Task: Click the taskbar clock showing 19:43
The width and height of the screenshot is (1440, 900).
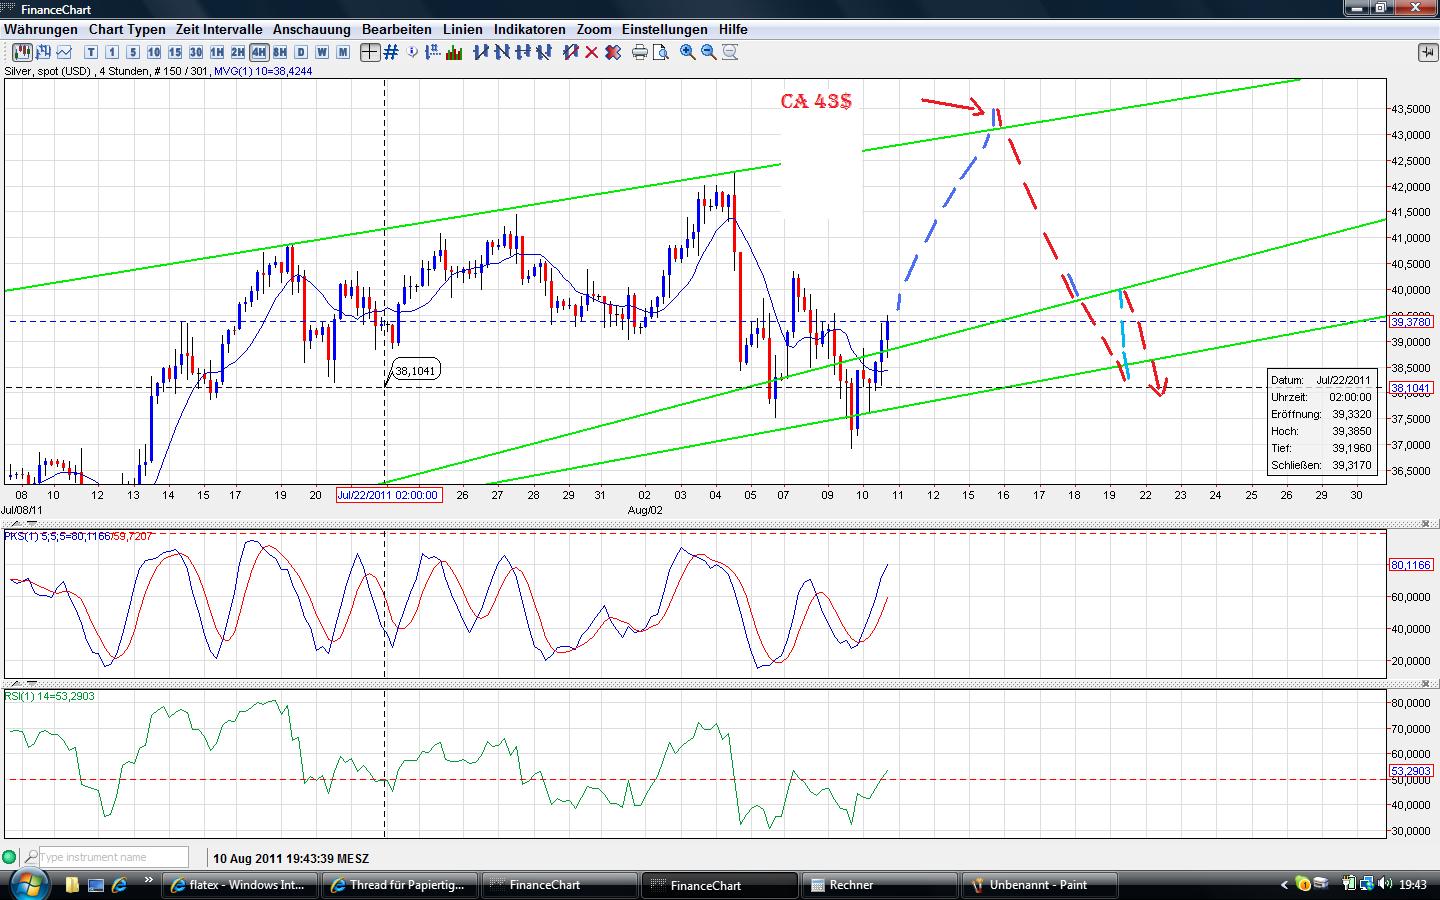Action: 1413,885
